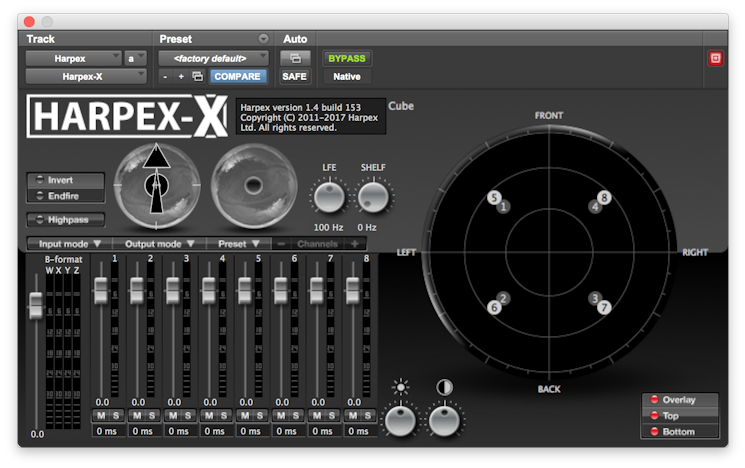Click the red plug-in target icon
Image resolution: width=745 pixels, height=468 pixels.
pyautogui.click(x=715, y=58)
